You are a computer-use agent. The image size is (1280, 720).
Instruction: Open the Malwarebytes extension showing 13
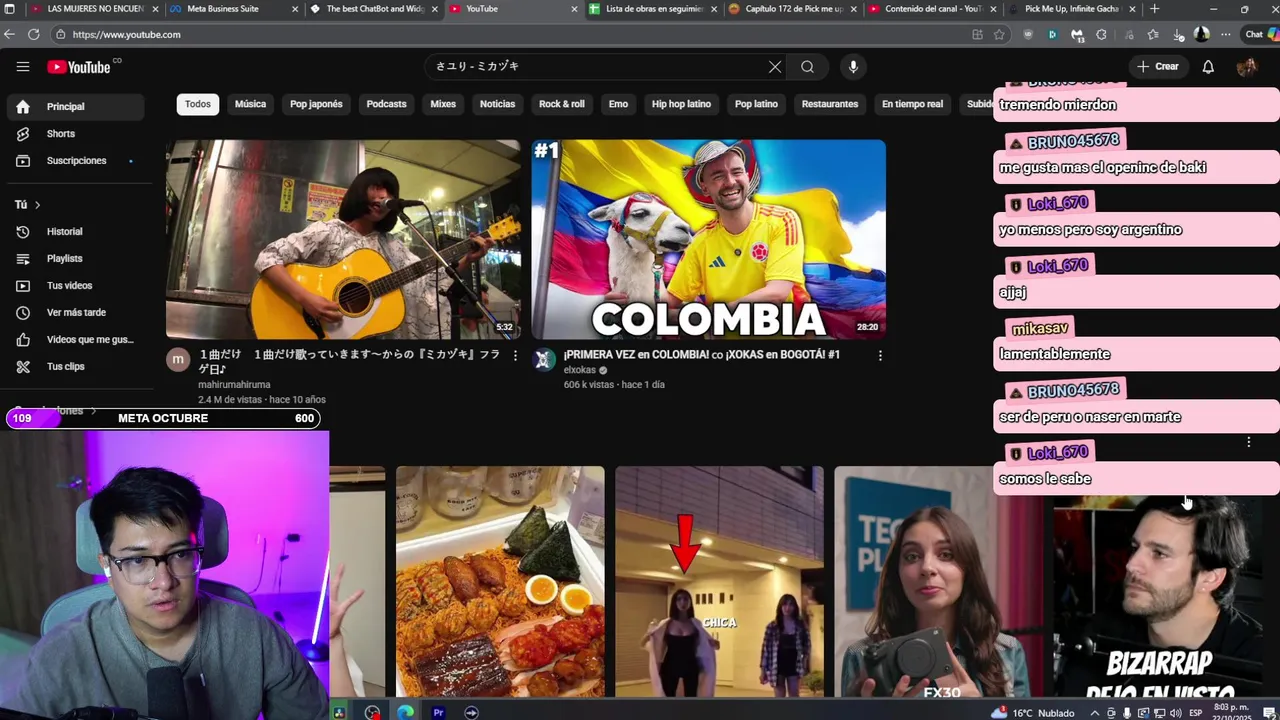[1077, 34]
